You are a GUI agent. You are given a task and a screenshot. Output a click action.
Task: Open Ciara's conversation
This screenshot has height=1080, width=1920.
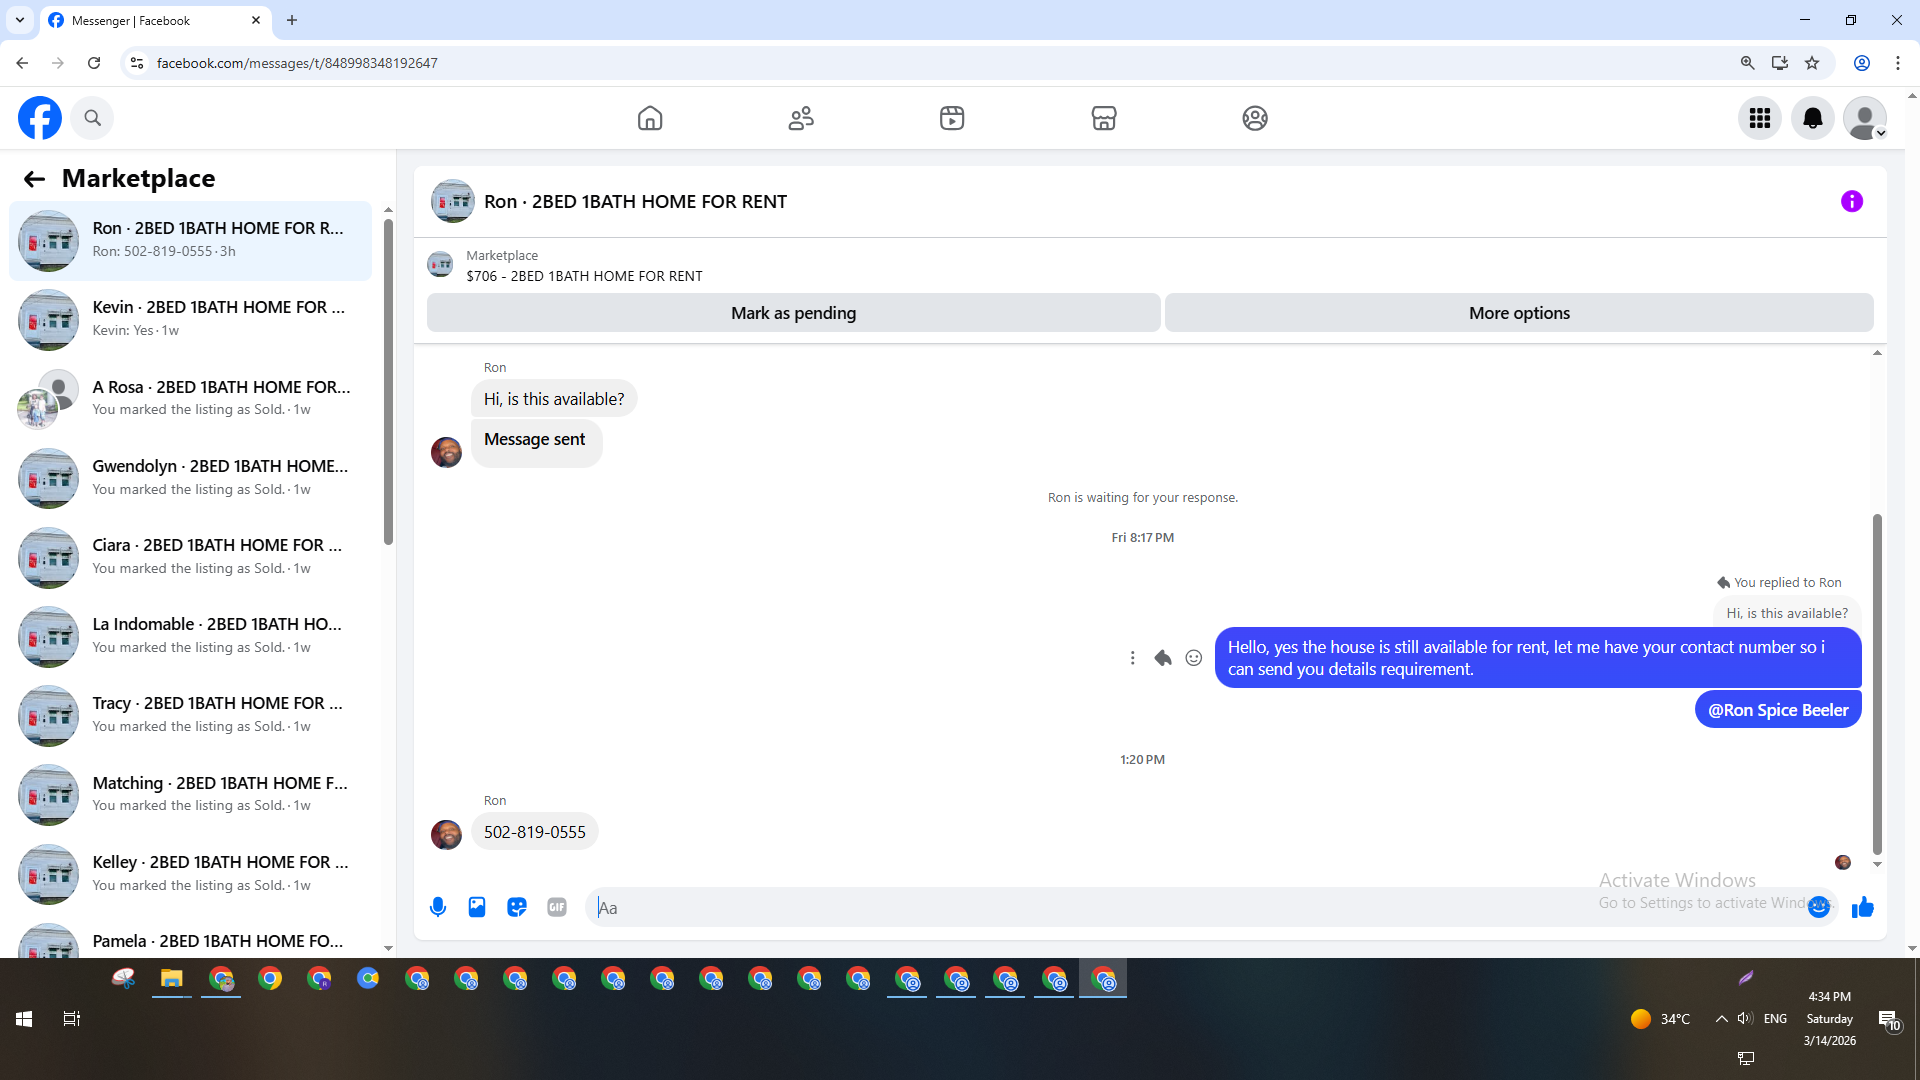190,557
